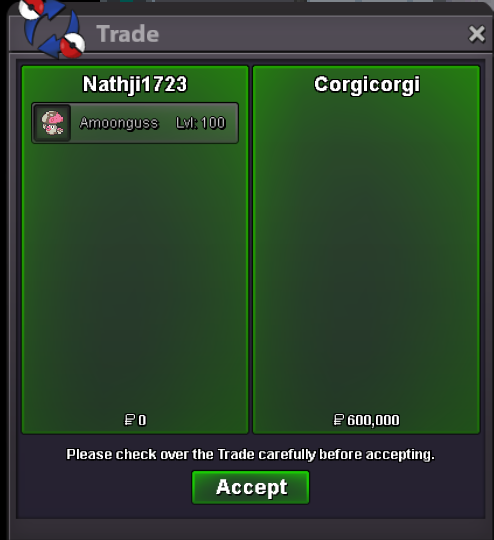This screenshot has height=540, width=494.
Task: Click the Lvl: 100 level text
Action: pos(200,123)
